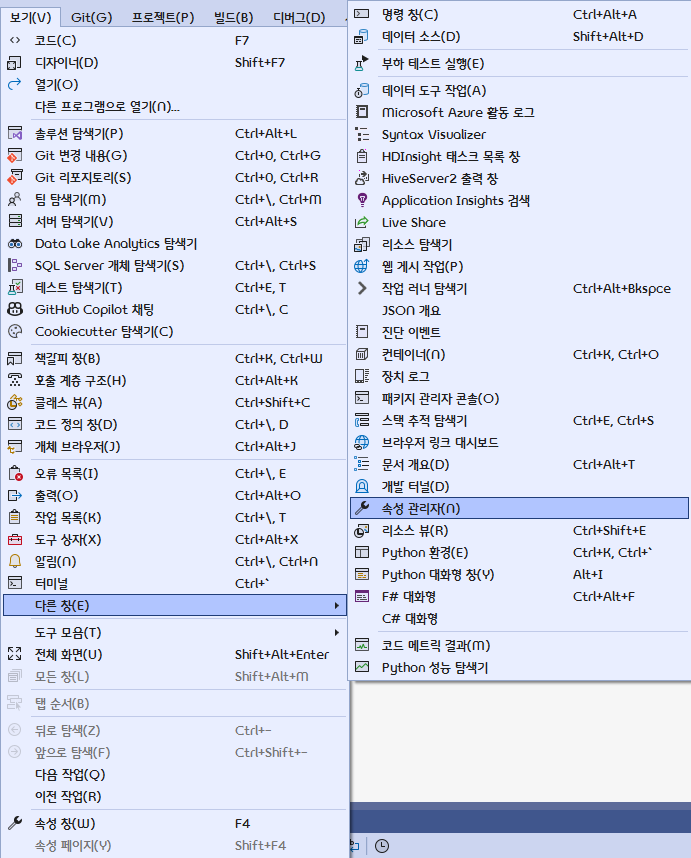691x858 pixels.
Task: Open the 컨테이너(N) window
Action: click(519, 355)
